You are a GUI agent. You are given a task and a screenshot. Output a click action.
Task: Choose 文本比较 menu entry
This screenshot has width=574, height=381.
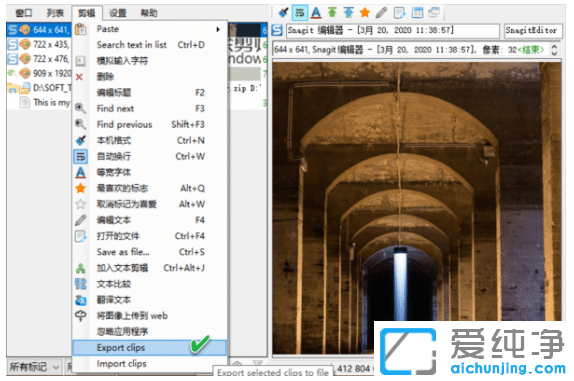pyautogui.click(x=150, y=284)
